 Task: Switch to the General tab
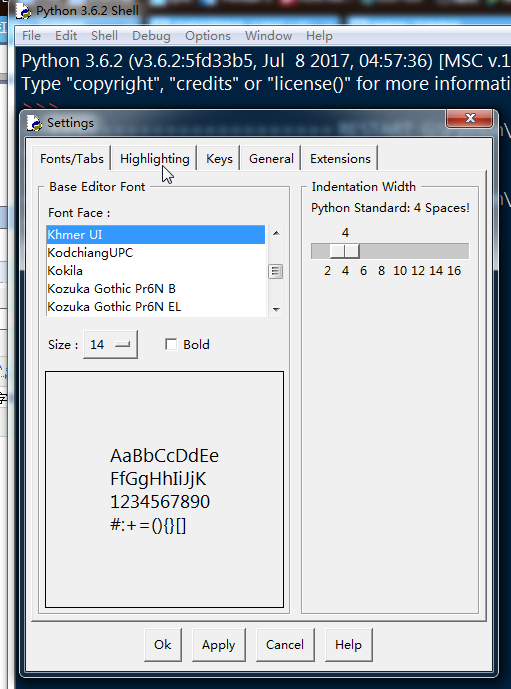tap(271, 158)
